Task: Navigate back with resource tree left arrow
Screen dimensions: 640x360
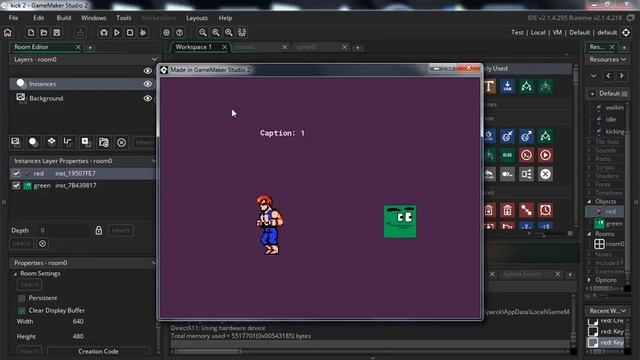Action: (609, 76)
